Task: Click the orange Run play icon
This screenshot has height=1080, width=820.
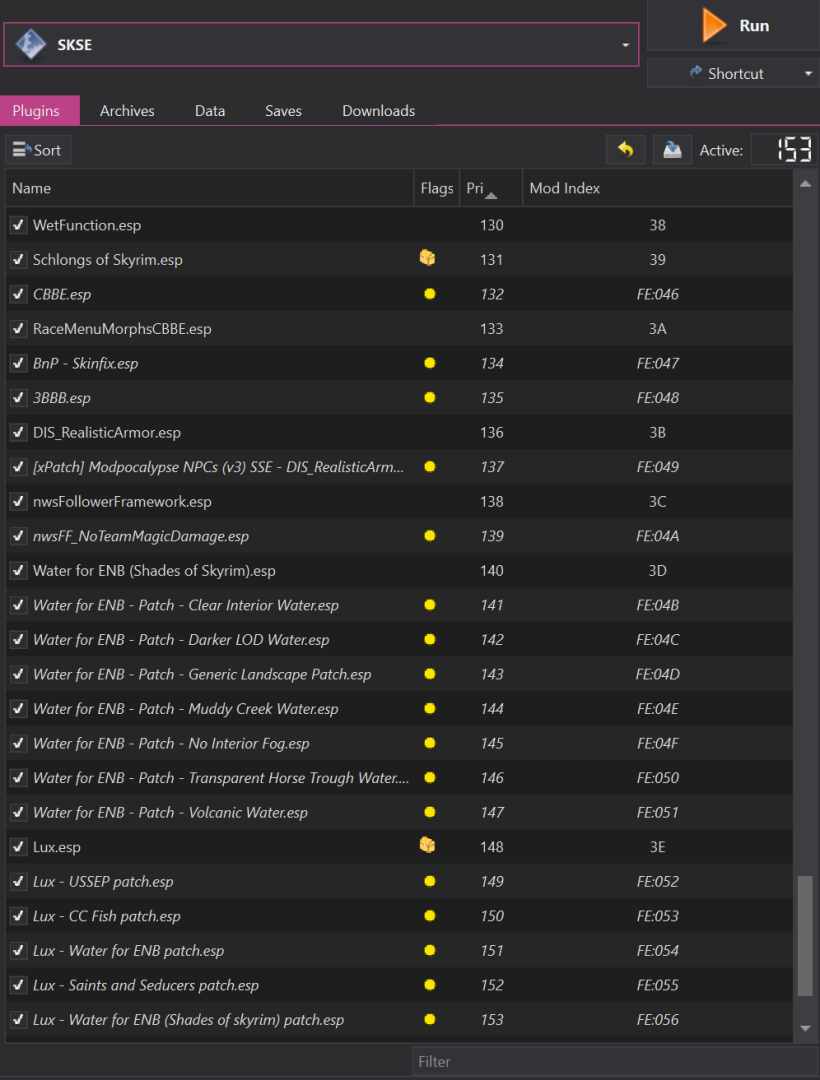Action: (x=713, y=25)
